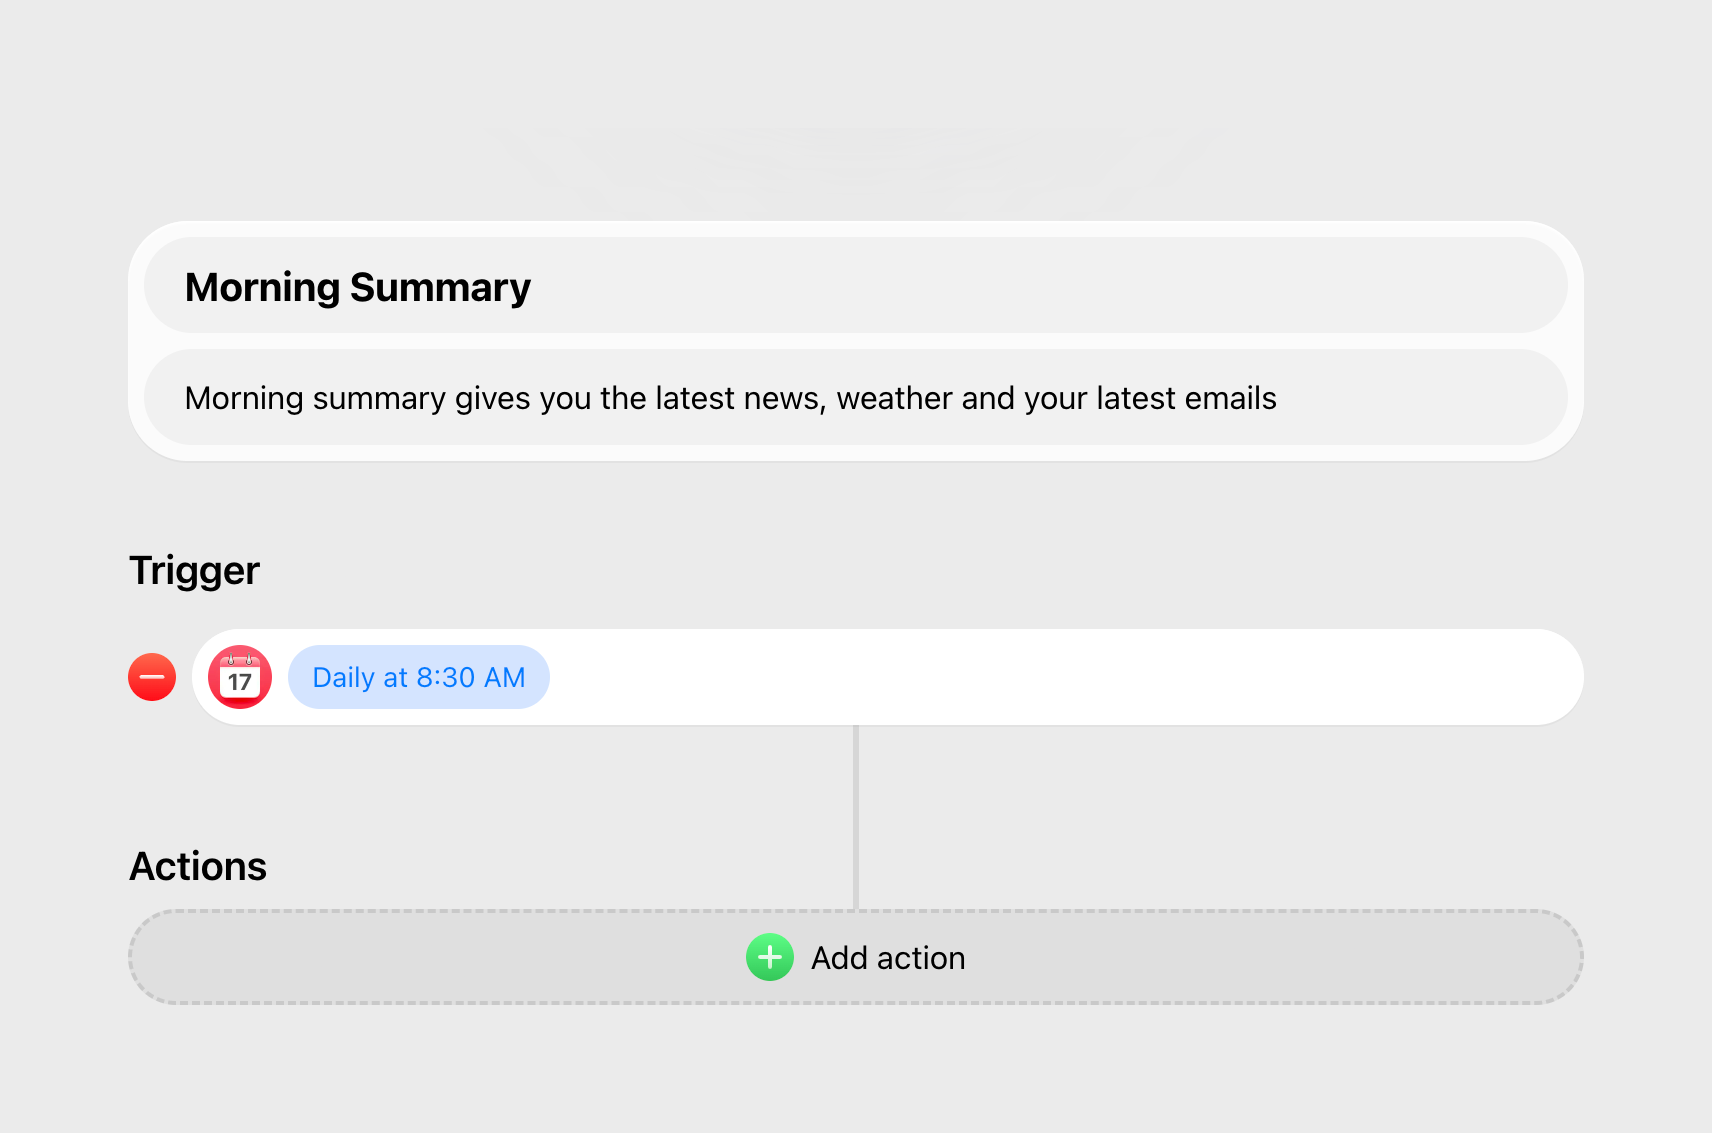Viewport: 1712px width, 1133px height.
Task: Place cursor after the word Summary in the title
Action: (533, 288)
